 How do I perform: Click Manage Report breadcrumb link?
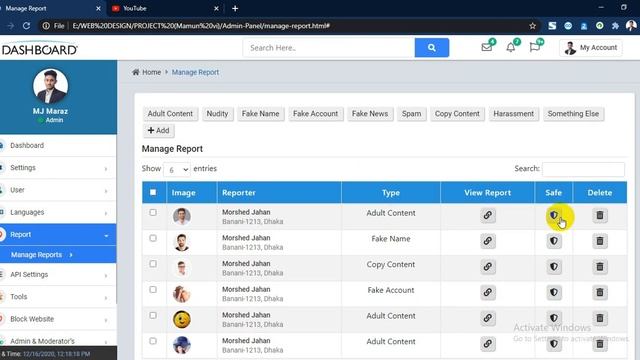[195, 72]
